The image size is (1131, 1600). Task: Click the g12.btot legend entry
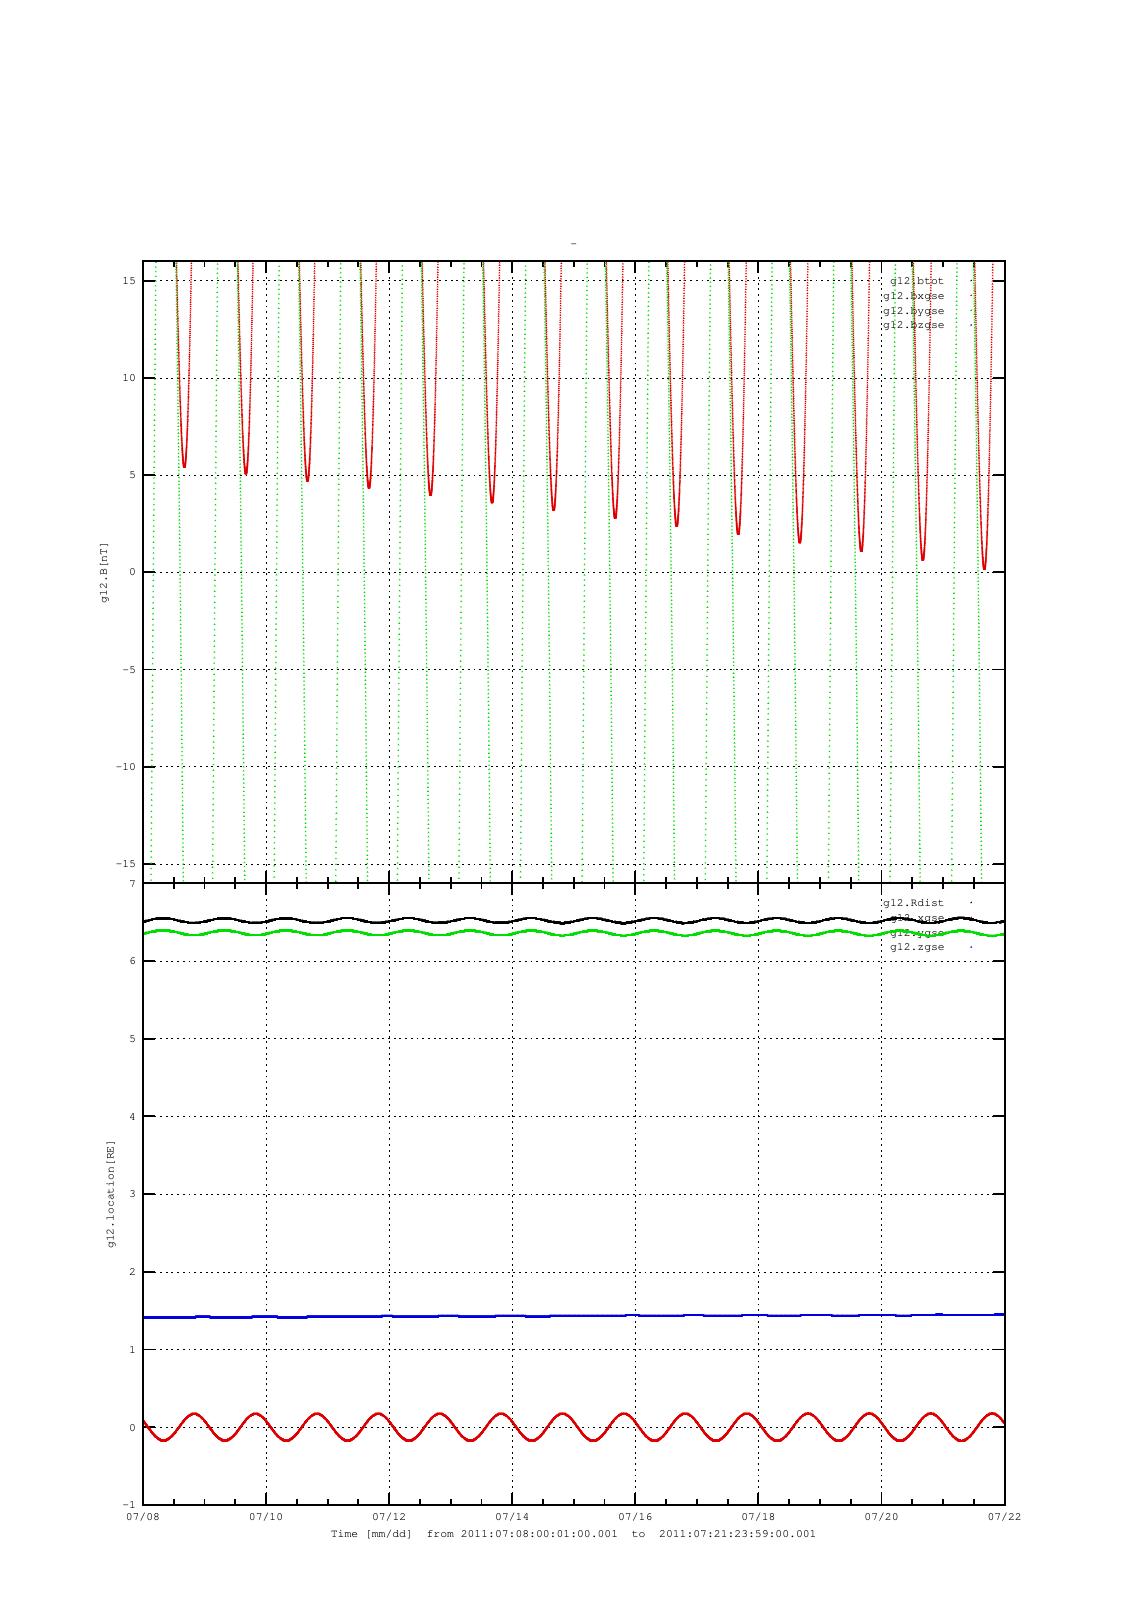(x=916, y=281)
